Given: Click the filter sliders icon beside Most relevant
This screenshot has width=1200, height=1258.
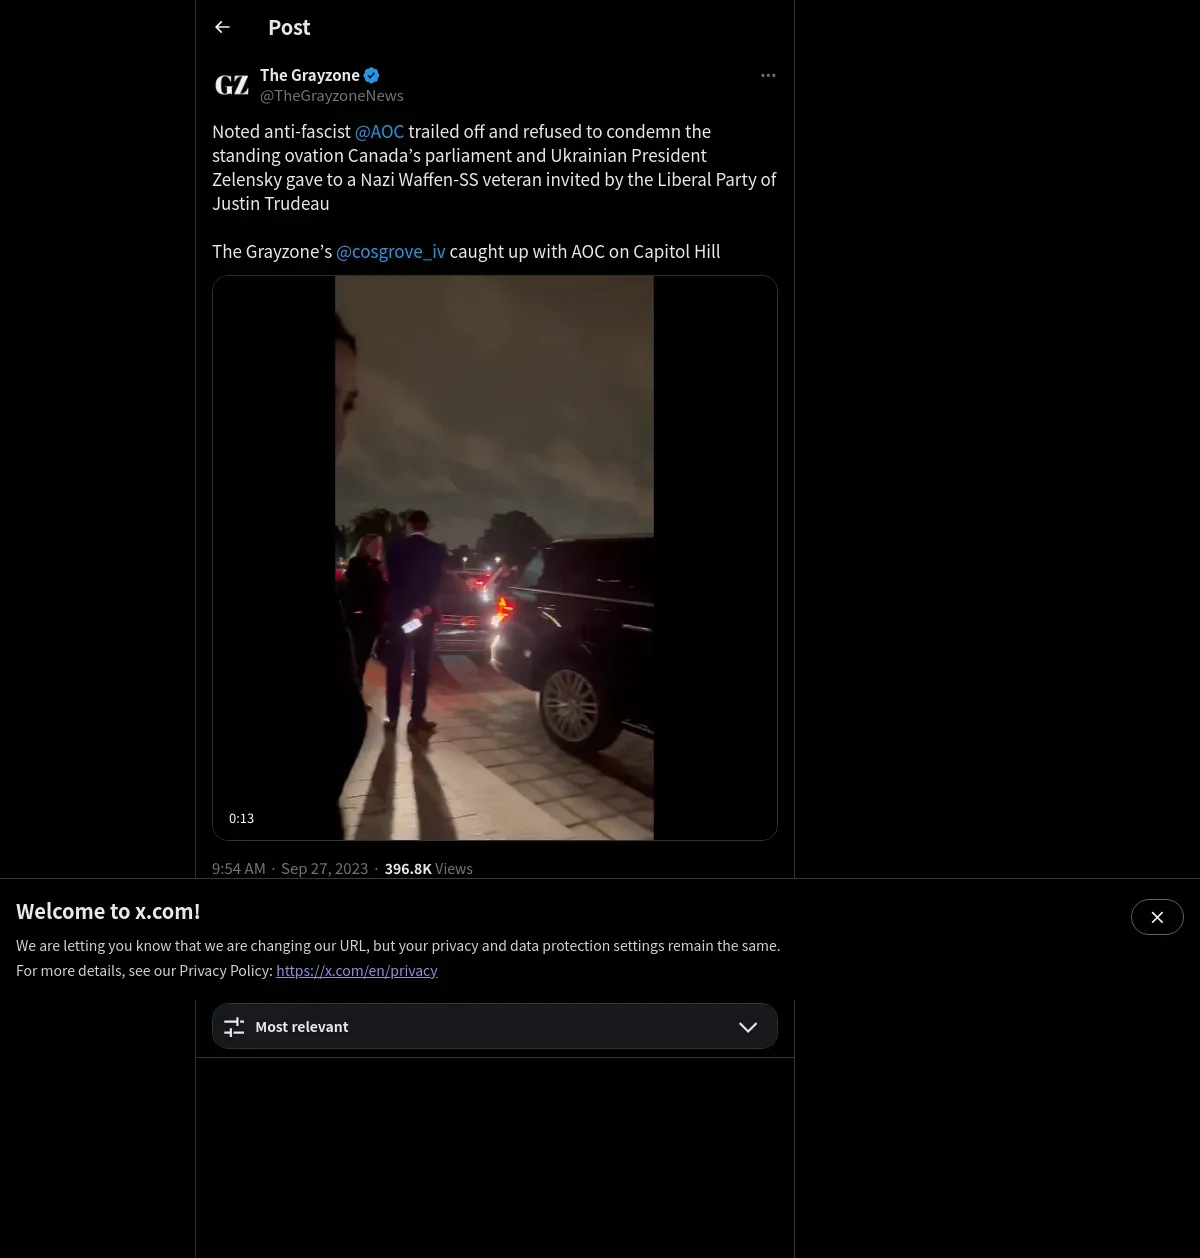Looking at the screenshot, I should [234, 1027].
